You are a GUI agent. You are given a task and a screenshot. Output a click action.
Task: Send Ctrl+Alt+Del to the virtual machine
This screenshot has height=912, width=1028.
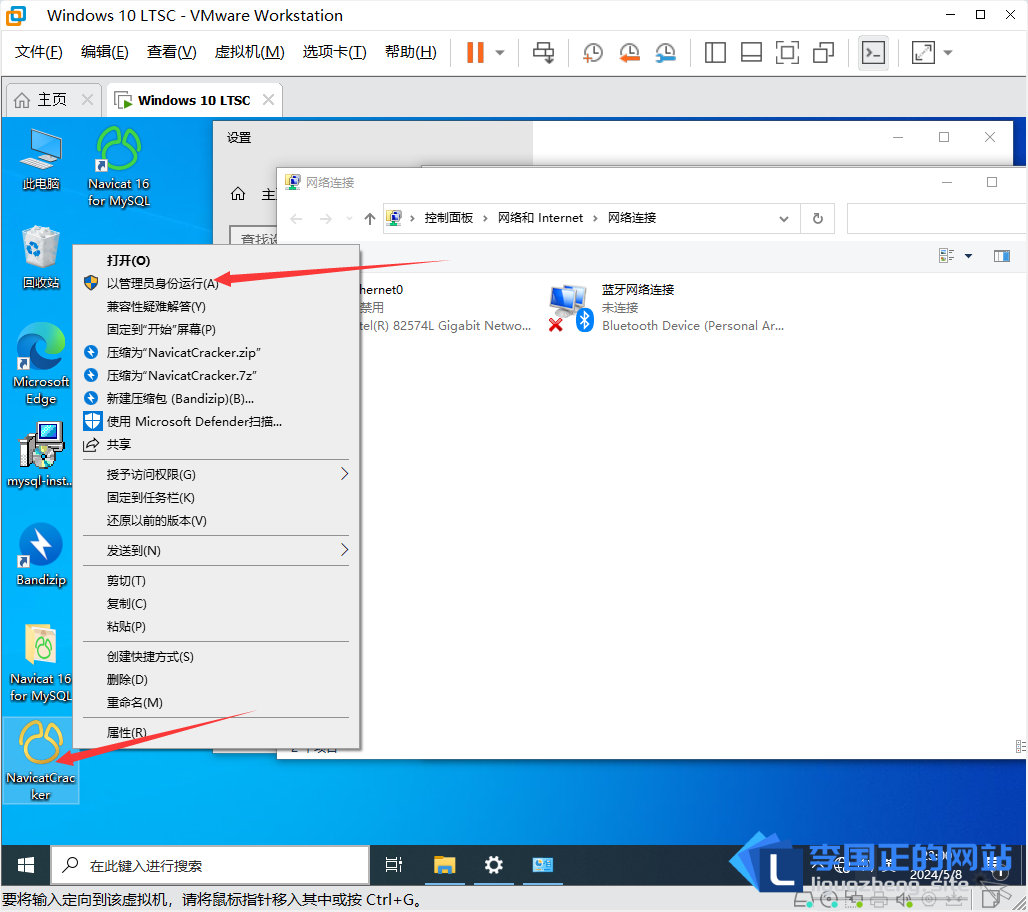(544, 52)
